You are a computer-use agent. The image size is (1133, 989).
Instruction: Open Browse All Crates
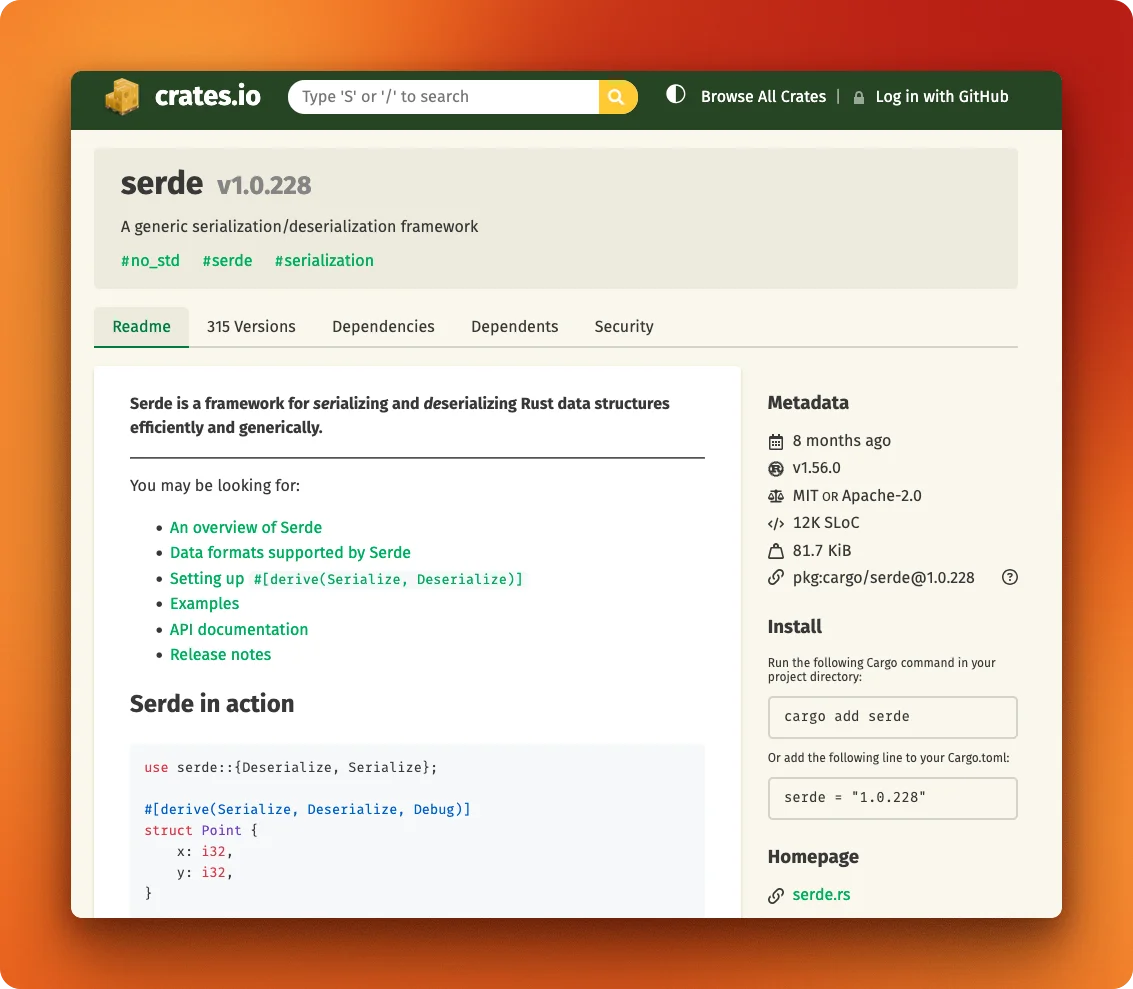(763, 97)
